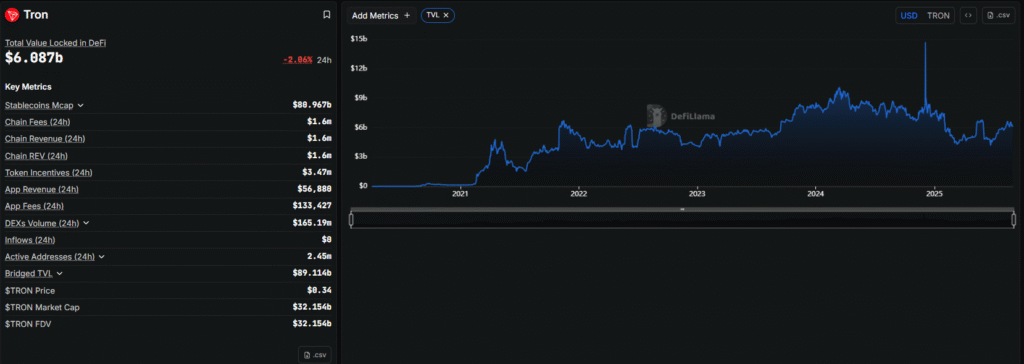Switch chart denomination to USD
1024x364 pixels.
pyautogui.click(x=909, y=16)
